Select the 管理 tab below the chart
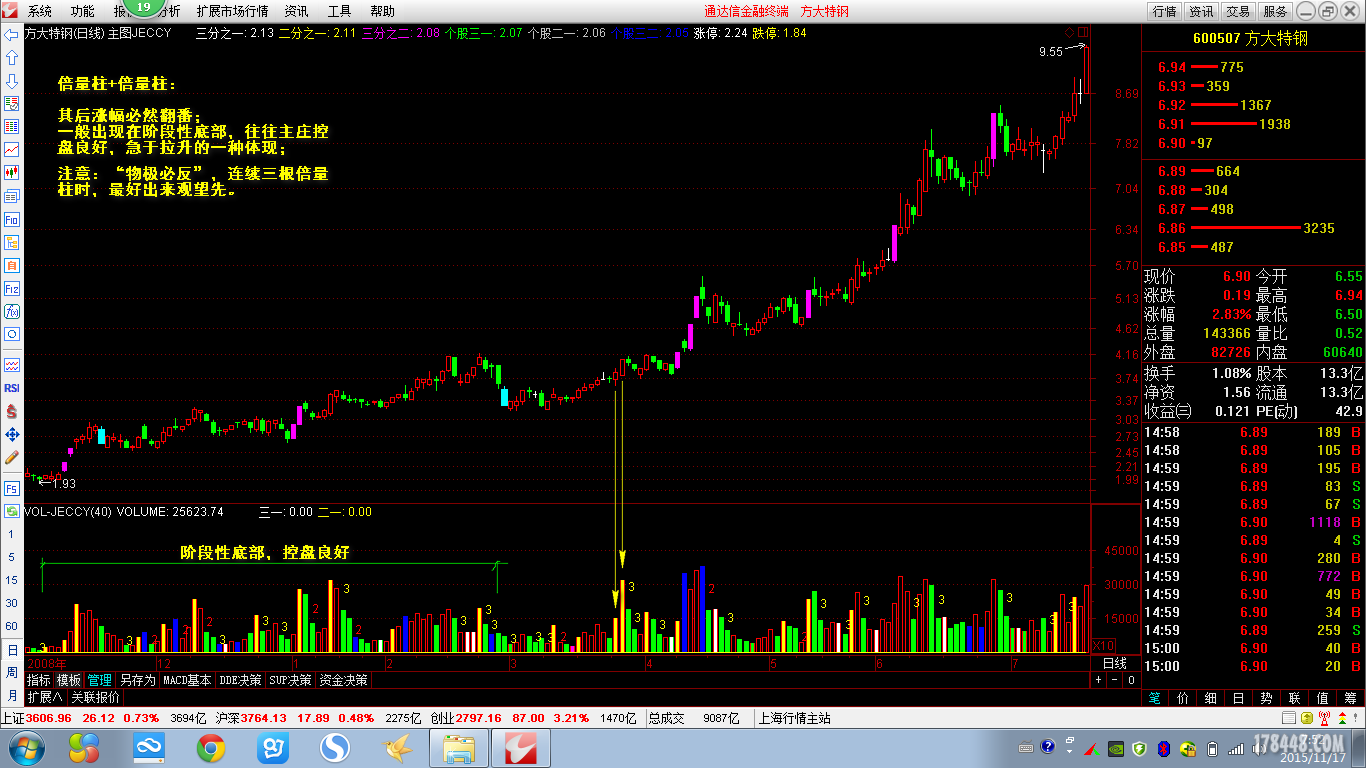This screenshot has width=1366, height=768. click(100, 680)
